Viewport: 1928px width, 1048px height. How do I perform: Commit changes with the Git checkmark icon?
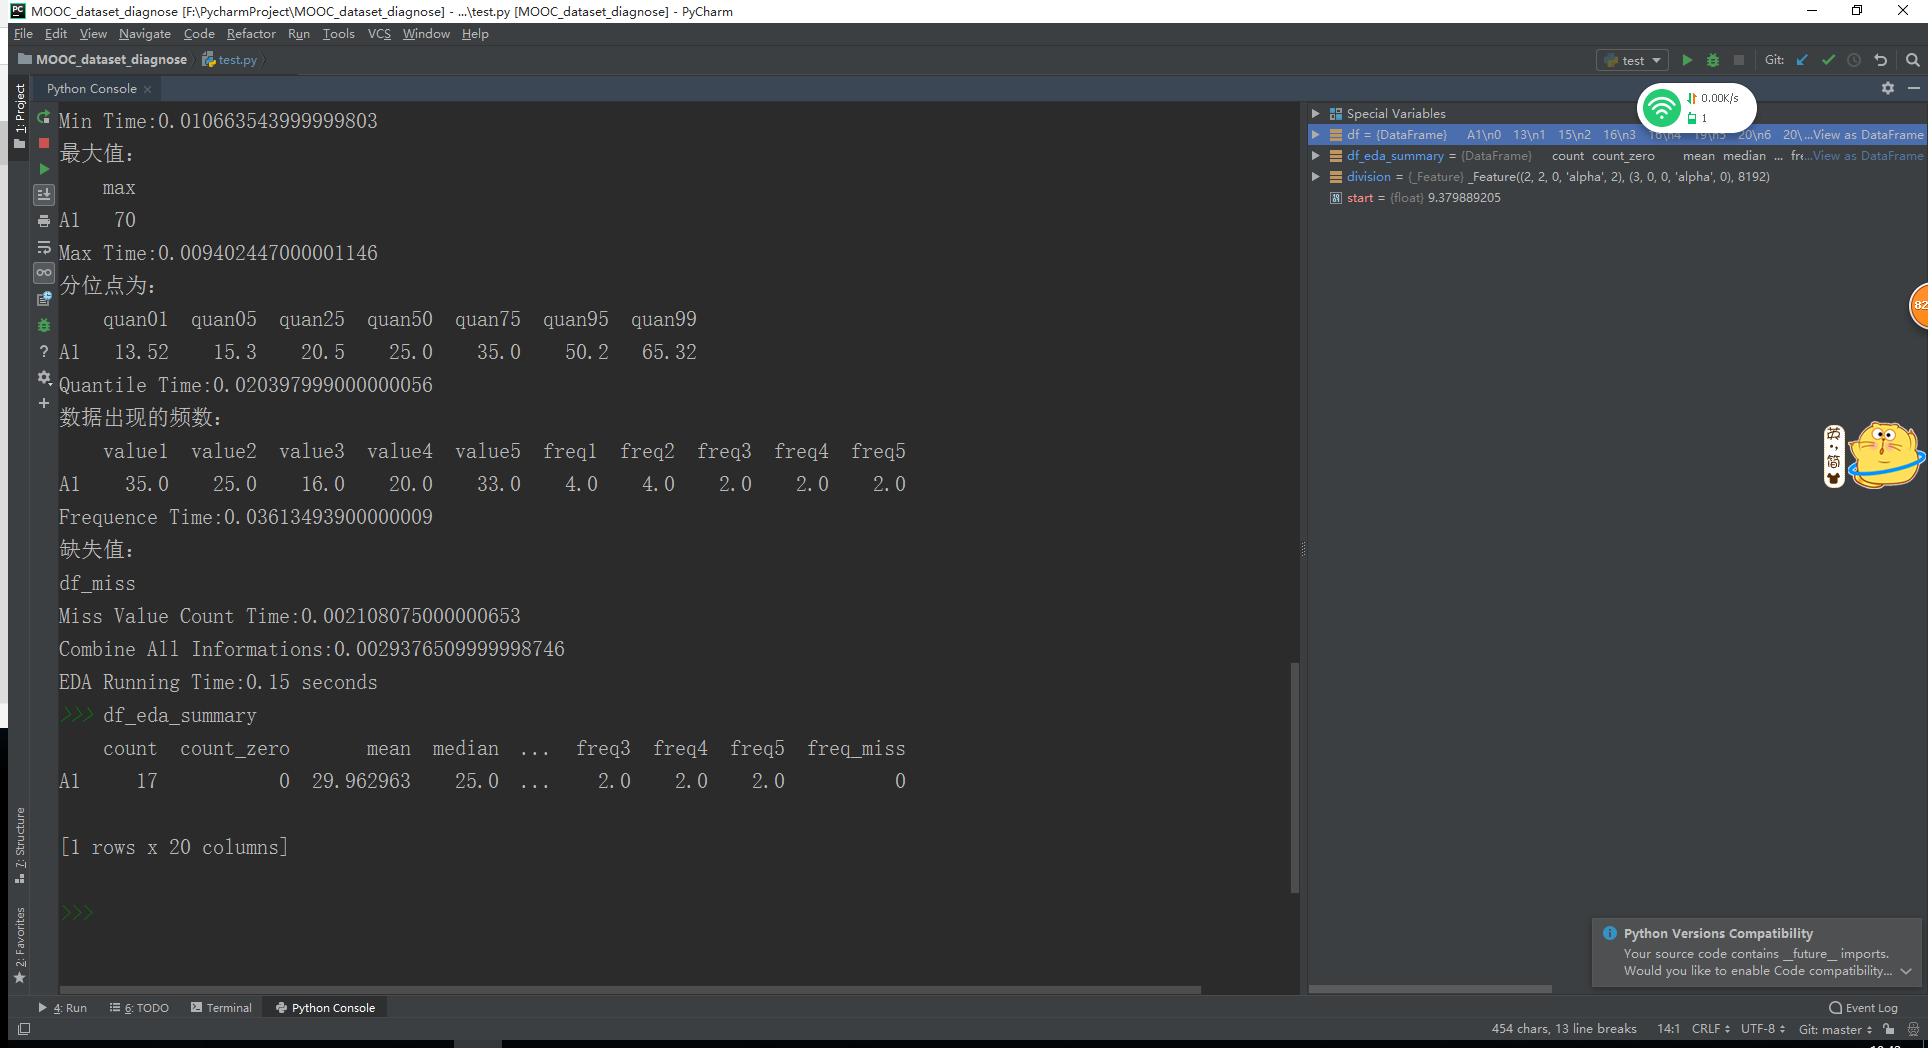[x=1829, y=60]
